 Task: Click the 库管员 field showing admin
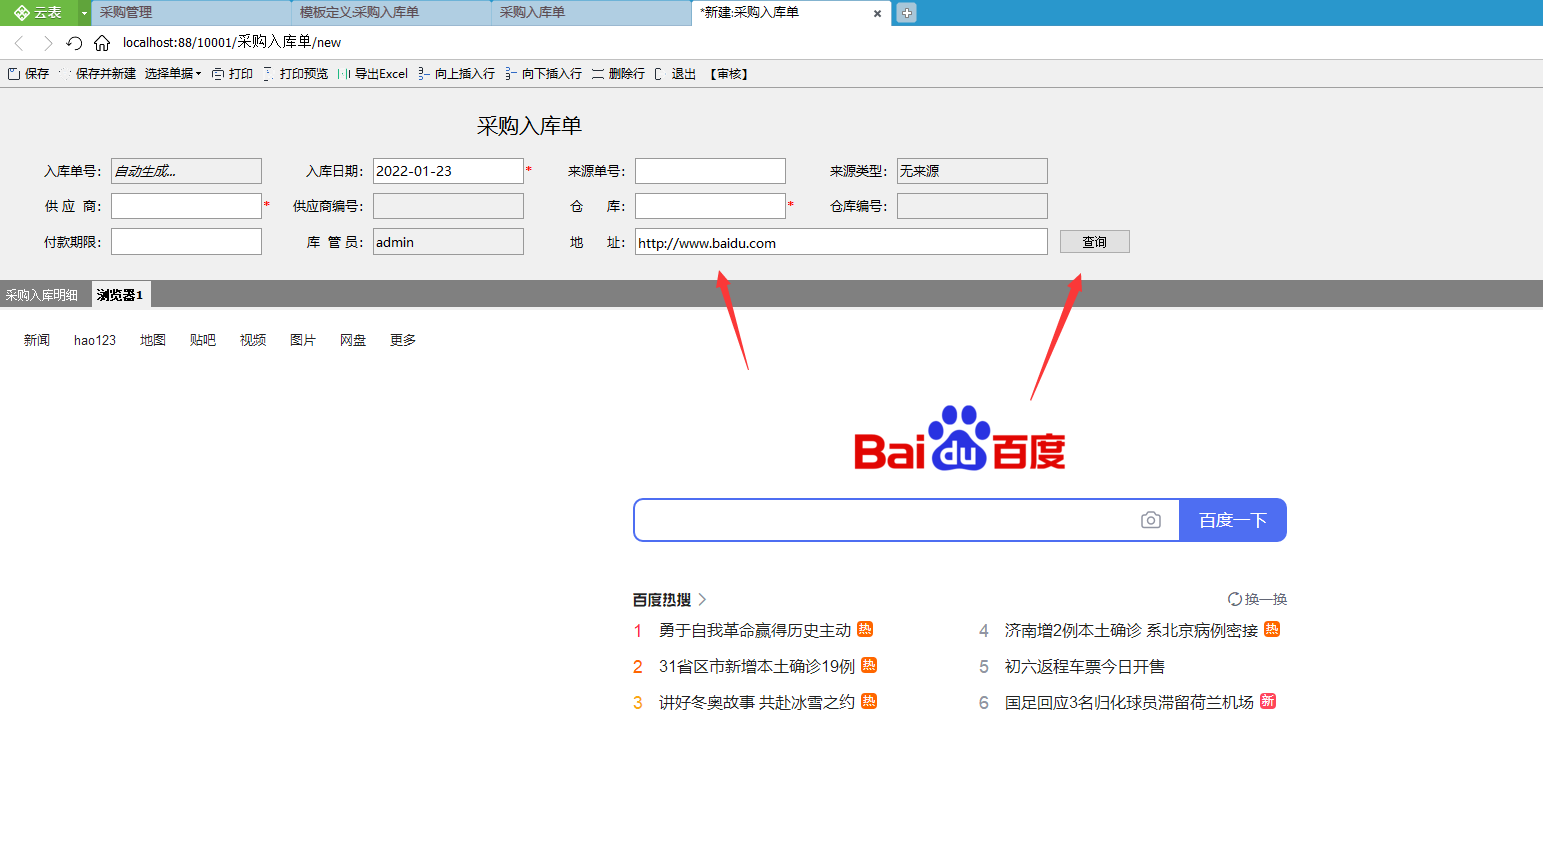pos(448,242)
